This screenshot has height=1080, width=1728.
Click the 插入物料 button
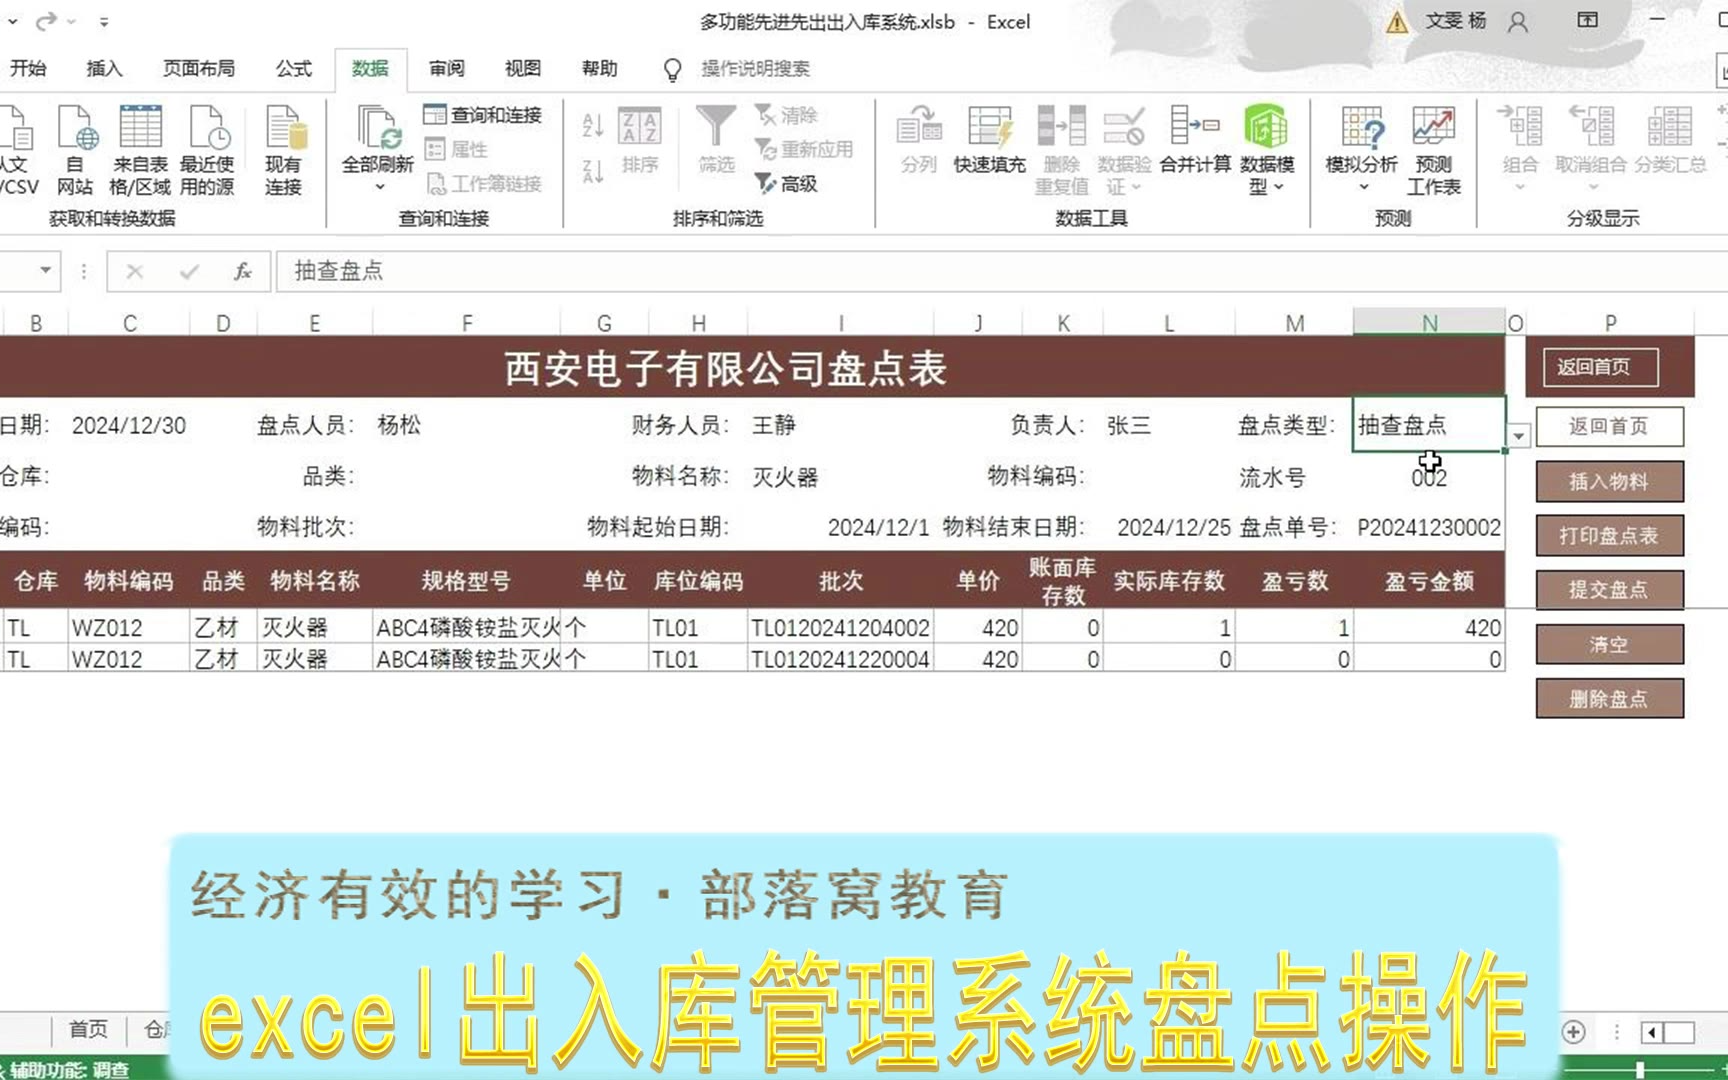[x=1609, y=481]
